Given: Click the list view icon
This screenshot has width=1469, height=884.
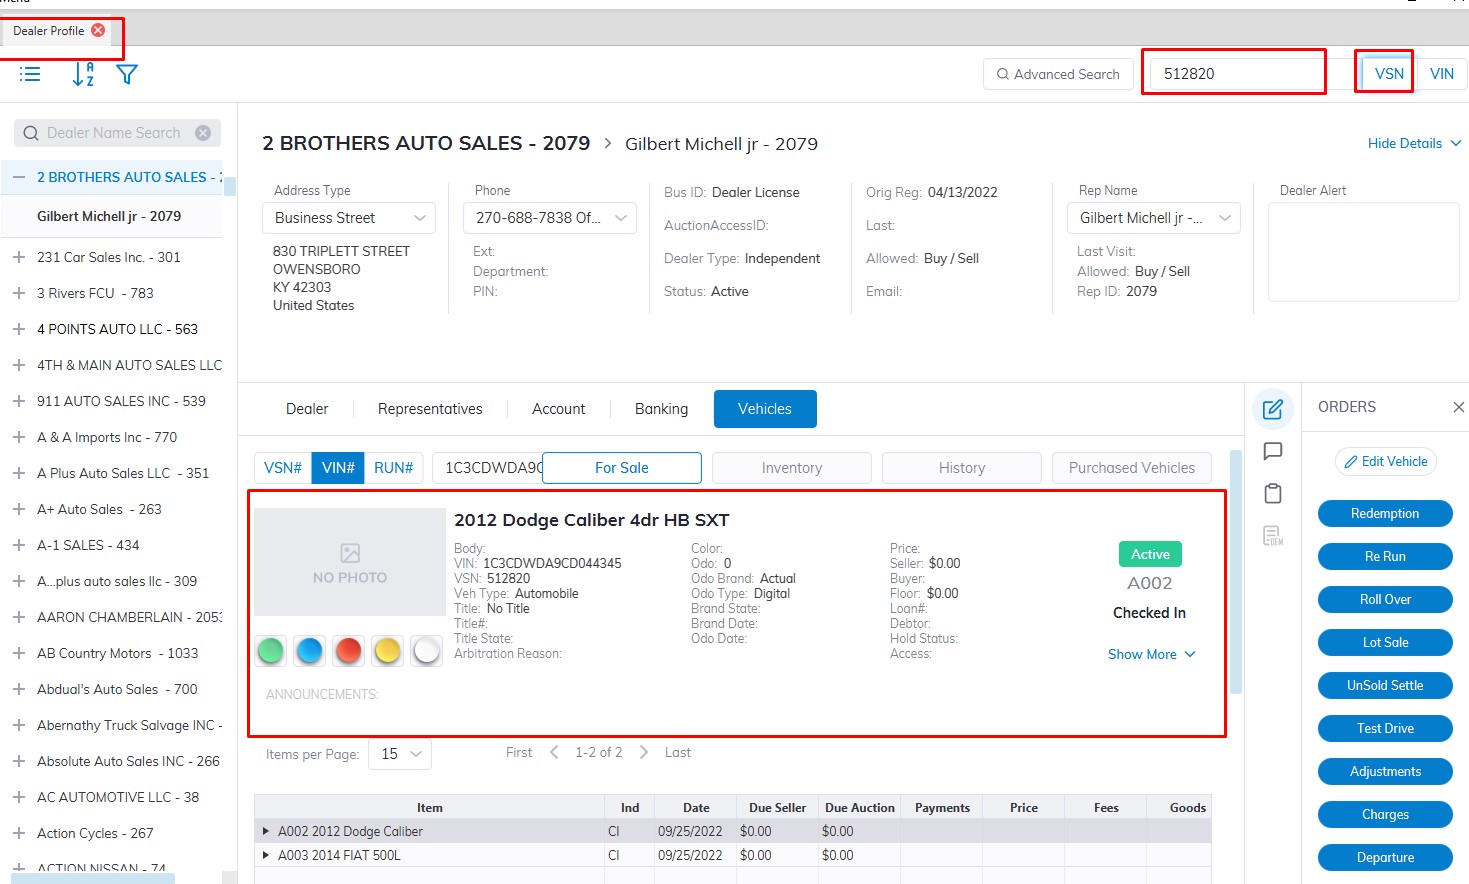Looking at the screenshot, I should [30, 74].
